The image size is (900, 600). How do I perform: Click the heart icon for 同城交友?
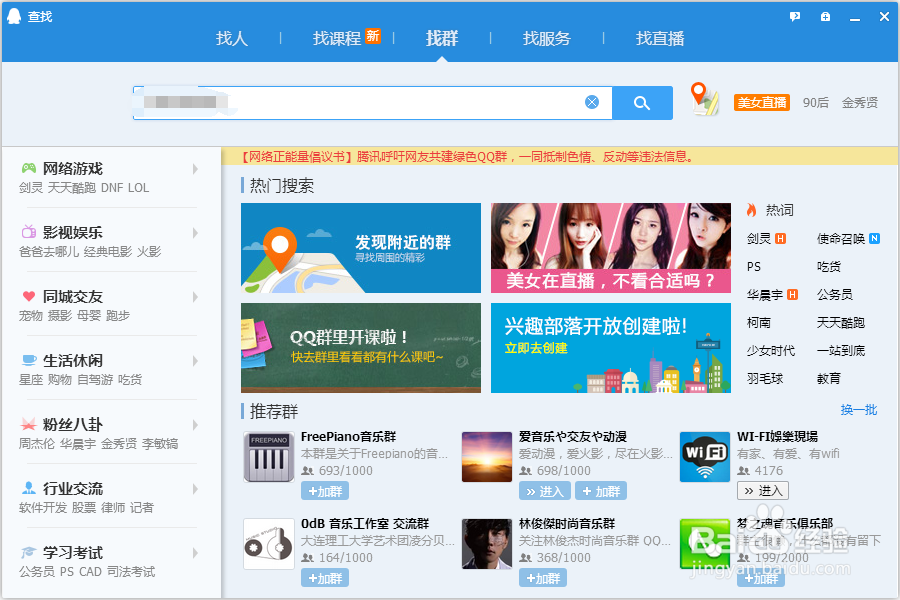[29, 296]
